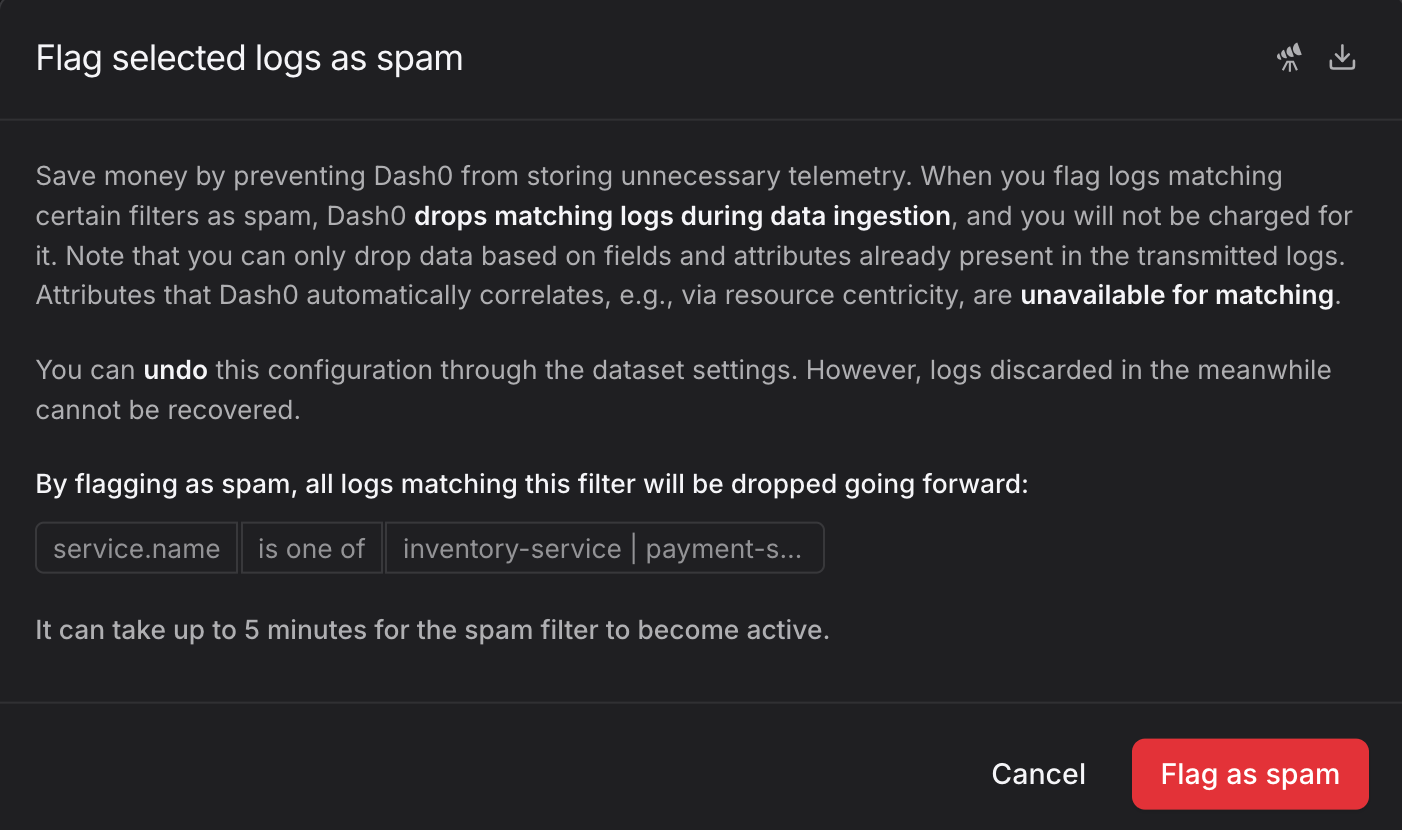This screenshot has height=830, width=1402.
Task: Export the filter via the download icon
Action: pos(1342,57)
